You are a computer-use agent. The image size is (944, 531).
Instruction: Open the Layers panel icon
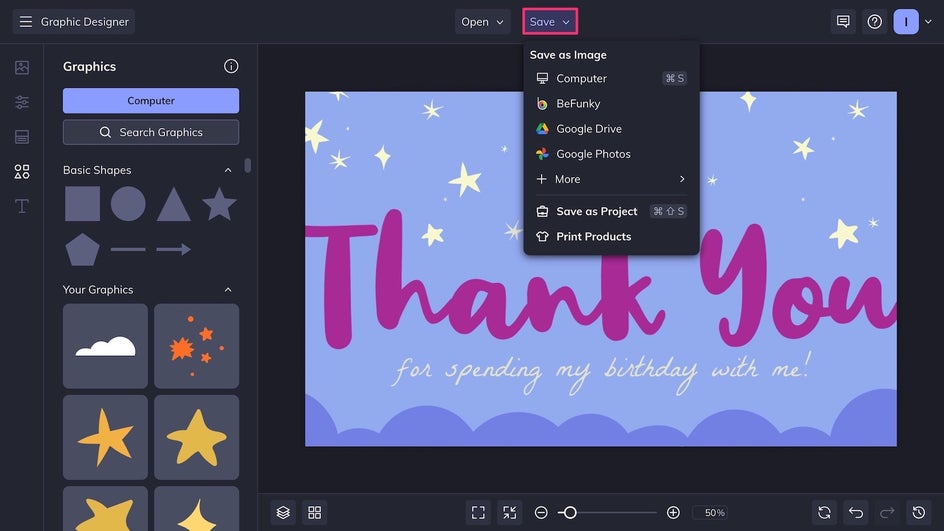click(x=283, y=512)
